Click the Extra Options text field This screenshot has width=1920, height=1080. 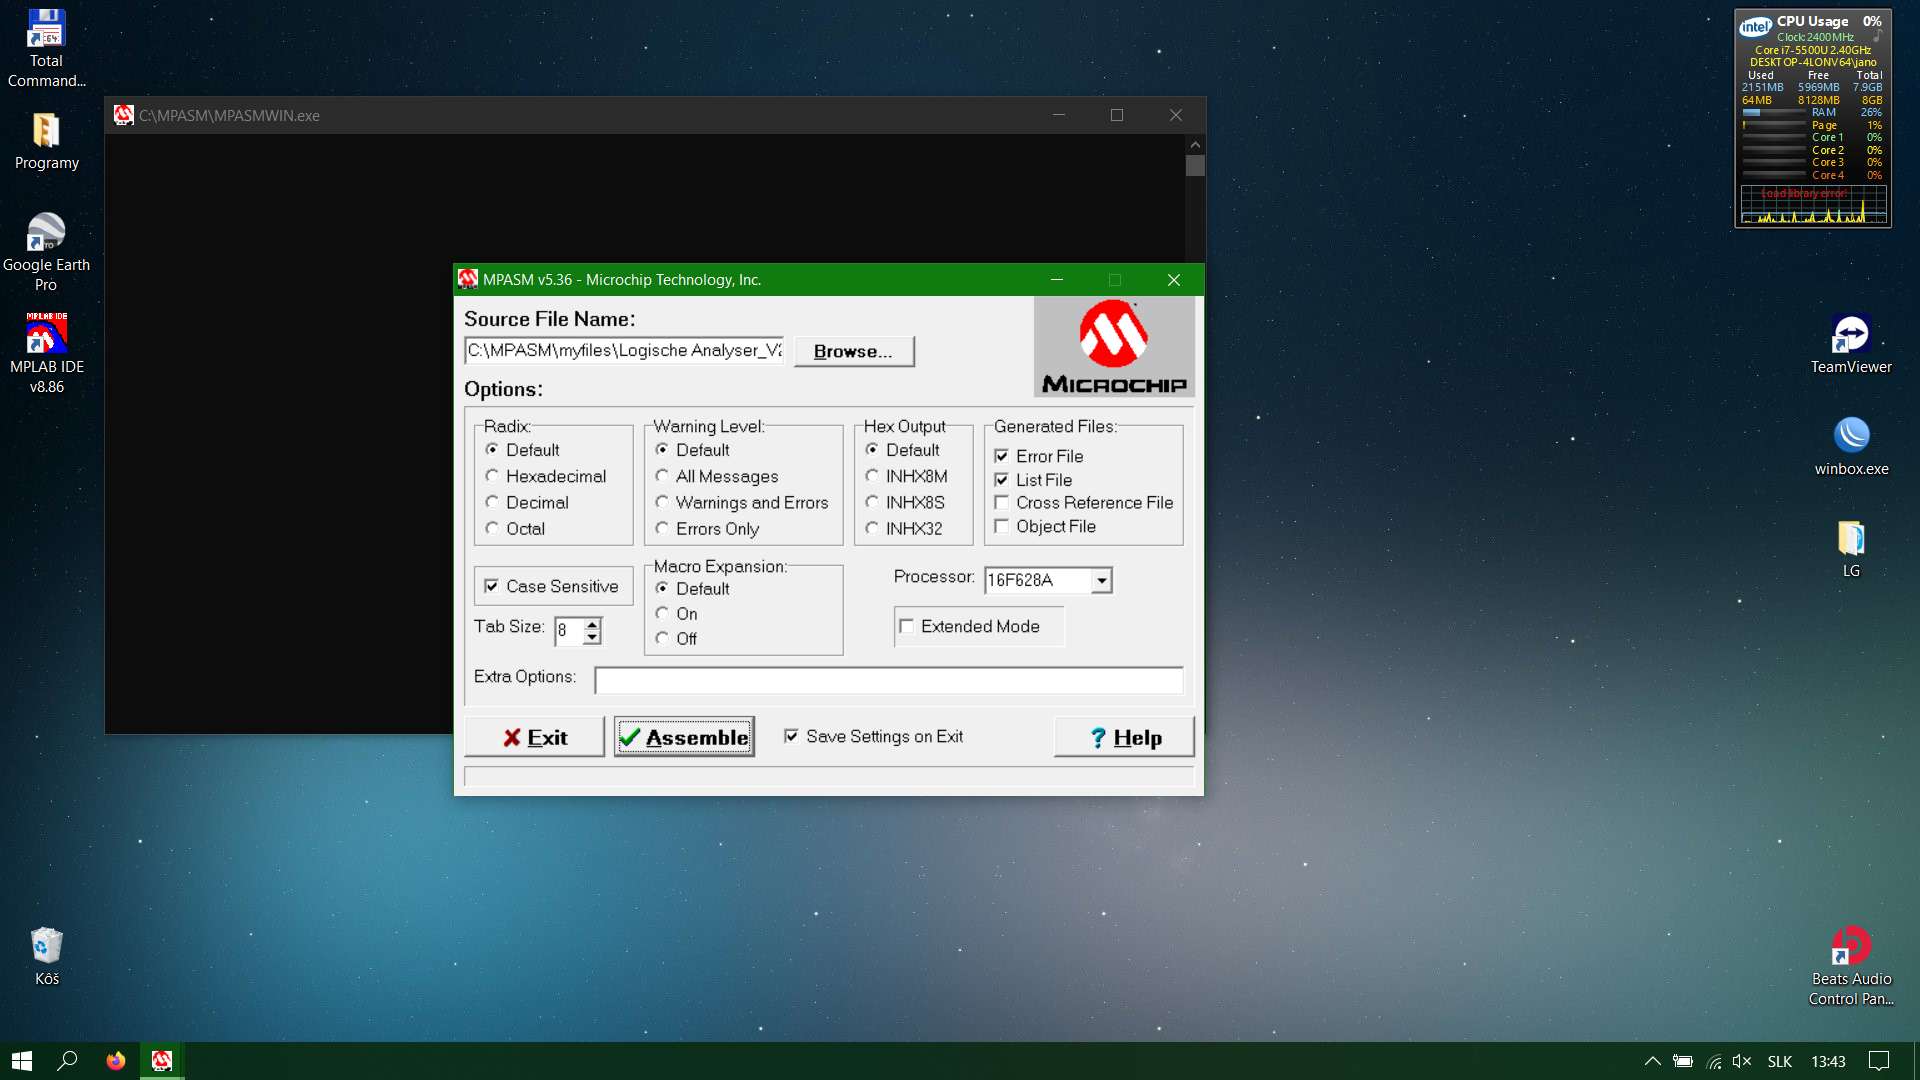[888, 680]
